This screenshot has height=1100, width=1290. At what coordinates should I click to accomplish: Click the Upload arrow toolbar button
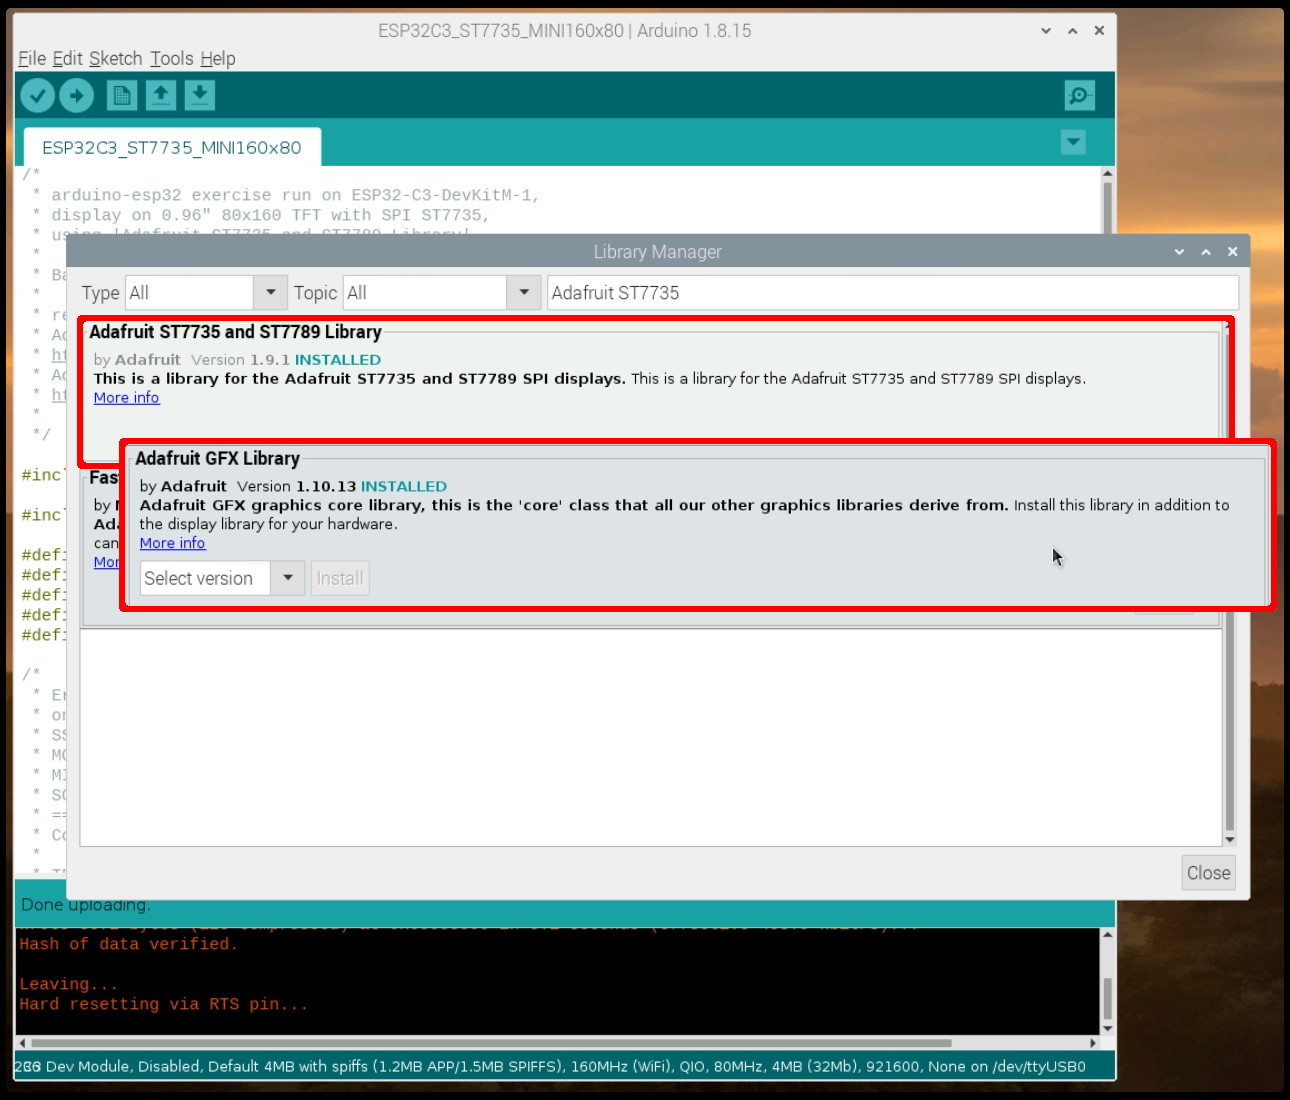[76, 95]
